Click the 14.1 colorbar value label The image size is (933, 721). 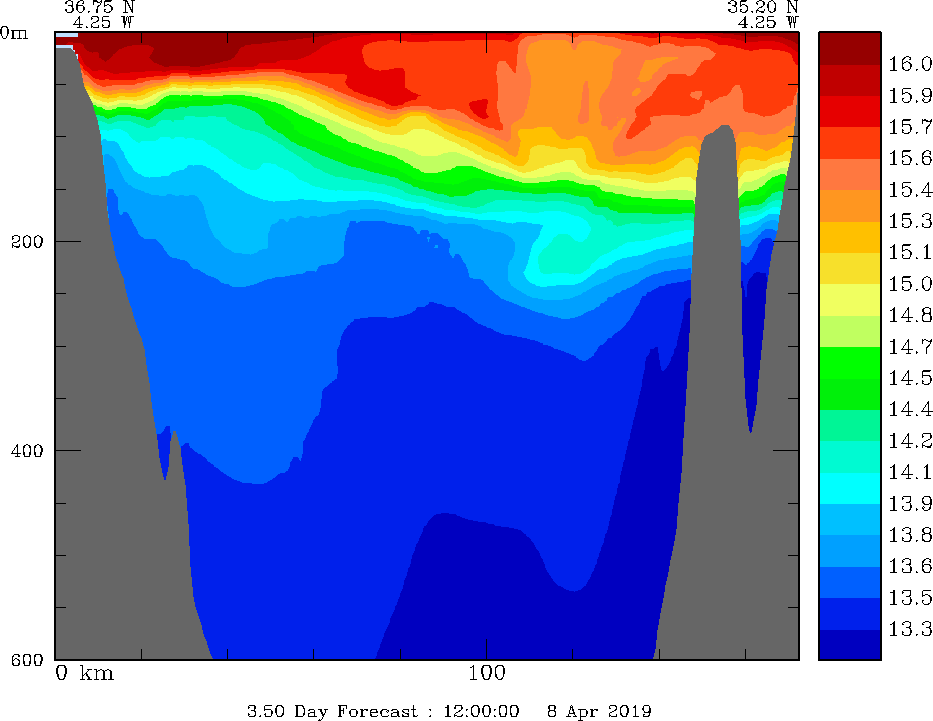tap(910, 472)
